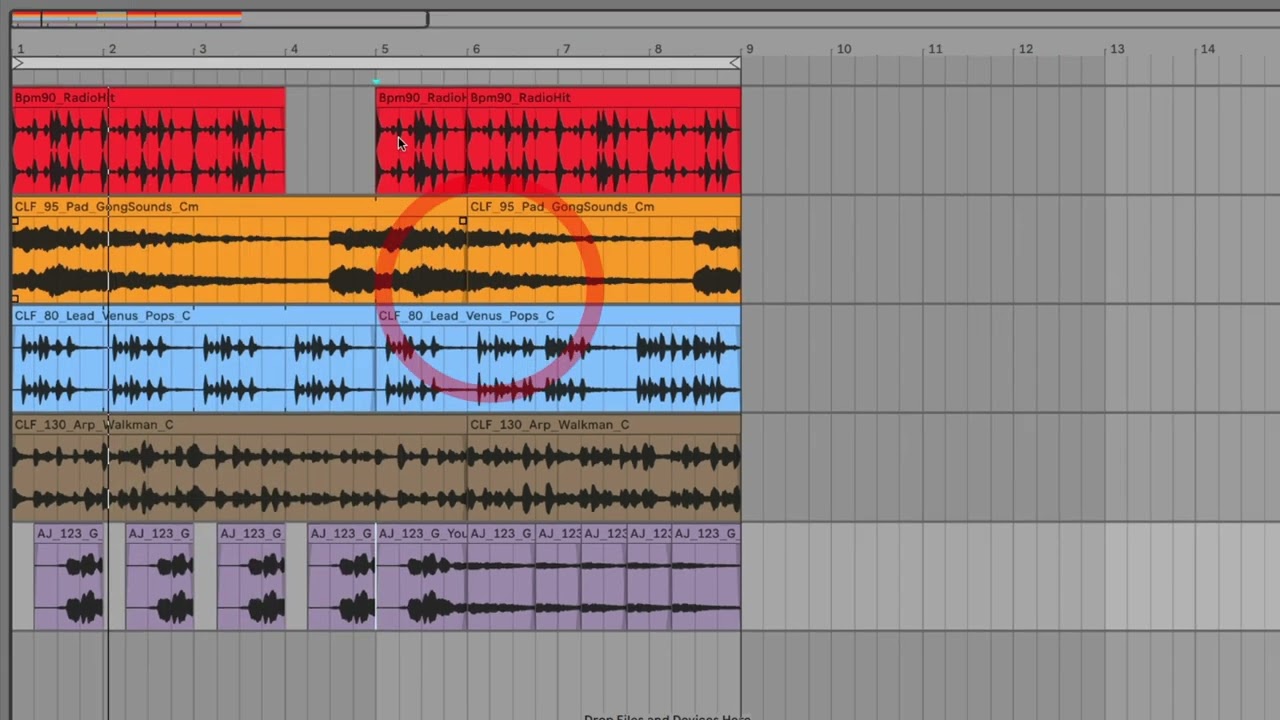Select the AJ_123_G clip starting at bar 6
Viewport: 1280px width, 720px height.
[x=501, y=577]
